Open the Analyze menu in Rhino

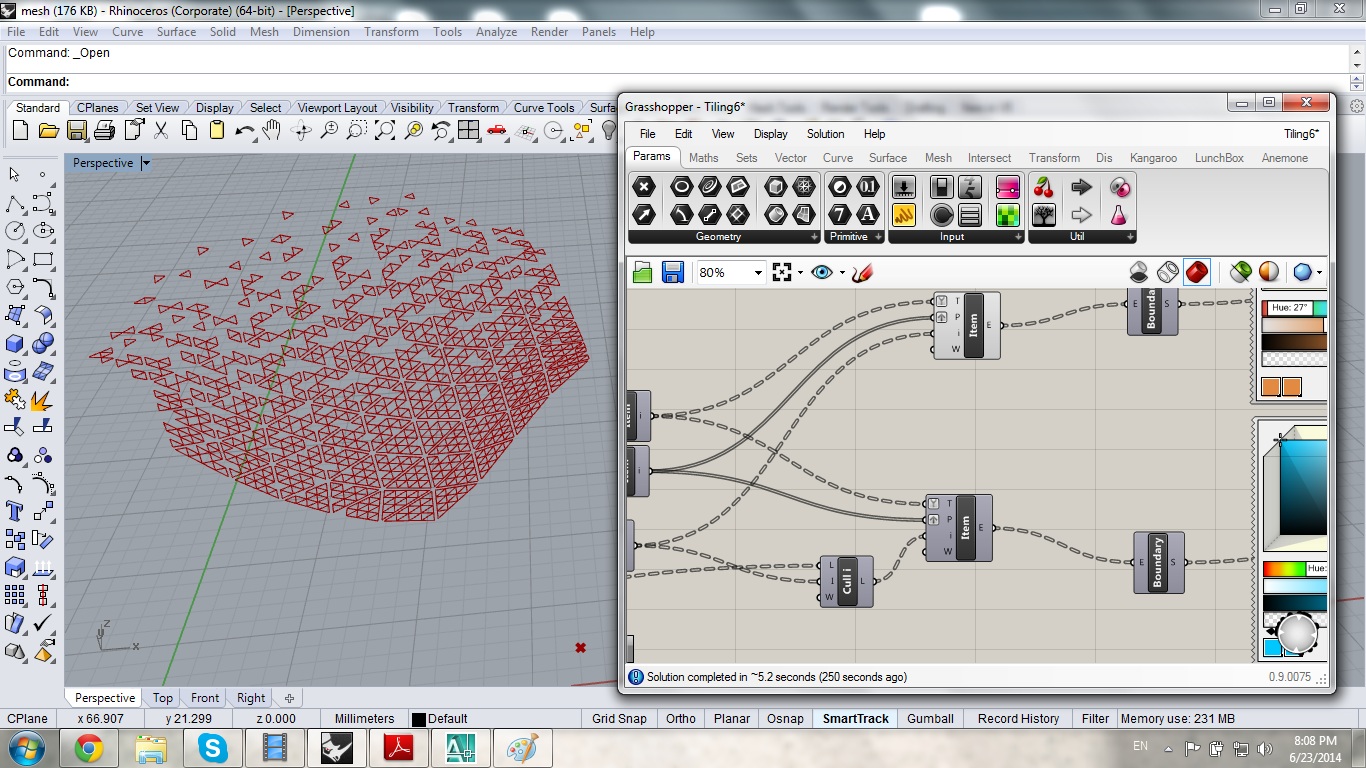pyautogui.click(x=496, y=32)
